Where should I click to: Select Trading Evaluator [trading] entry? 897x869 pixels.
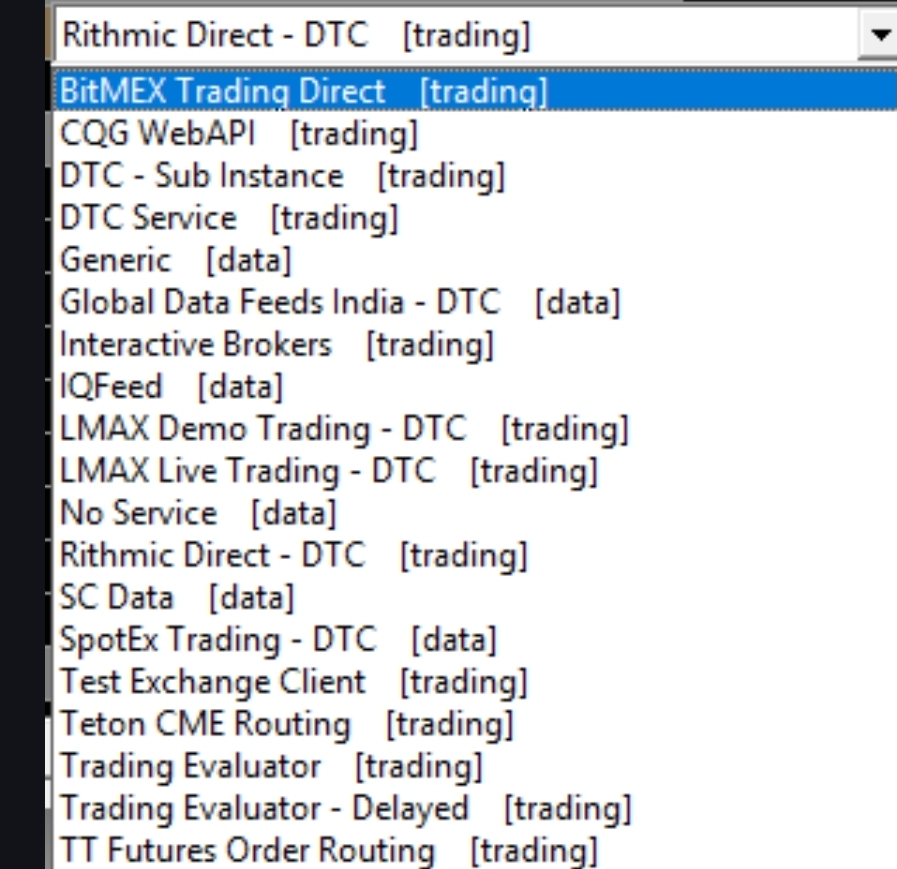tap(475, 766)
